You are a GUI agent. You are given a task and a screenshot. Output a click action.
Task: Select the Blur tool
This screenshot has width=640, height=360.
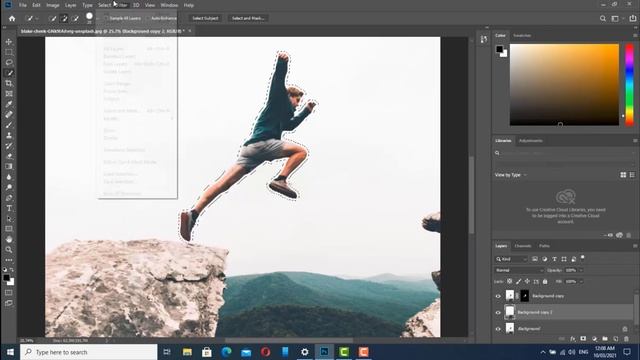9,177
